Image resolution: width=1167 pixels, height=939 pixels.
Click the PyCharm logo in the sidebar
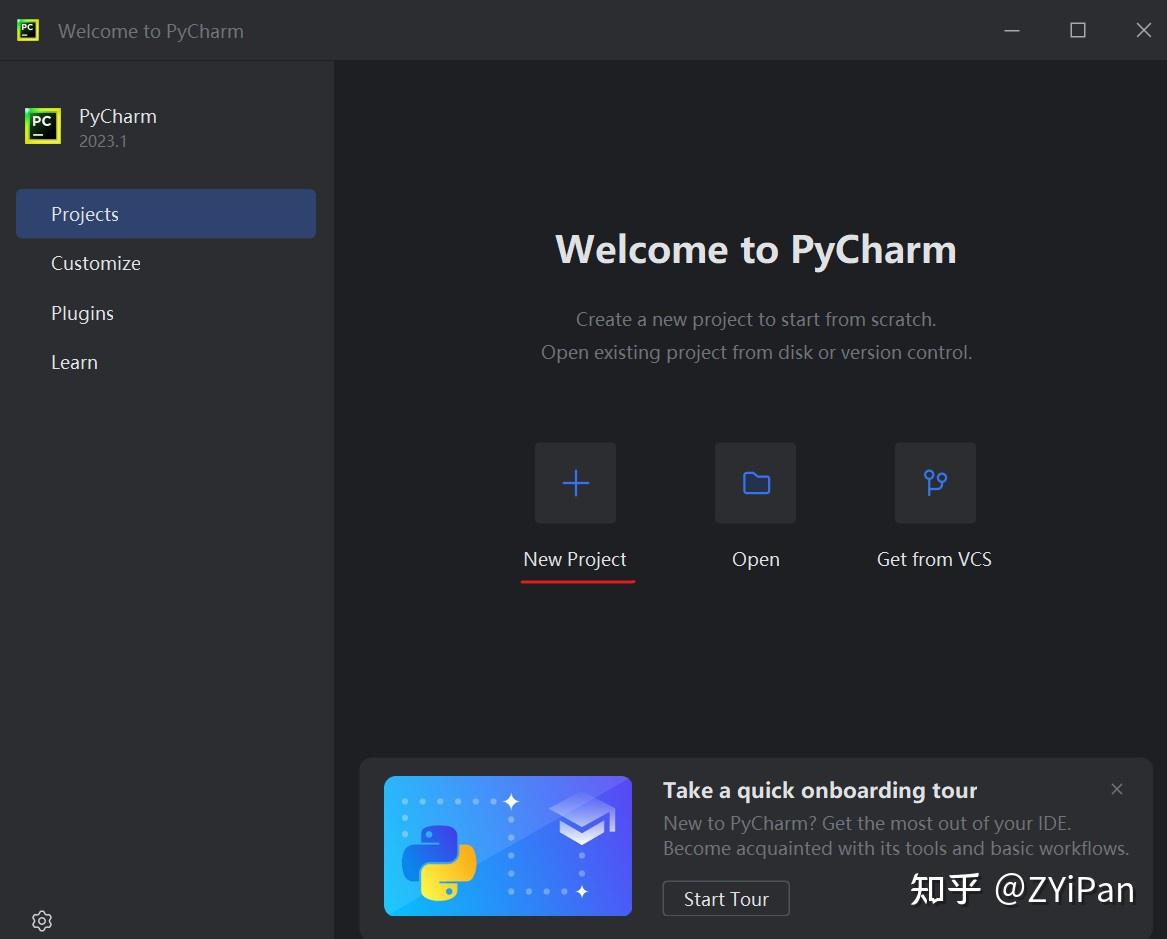point(41,126)
